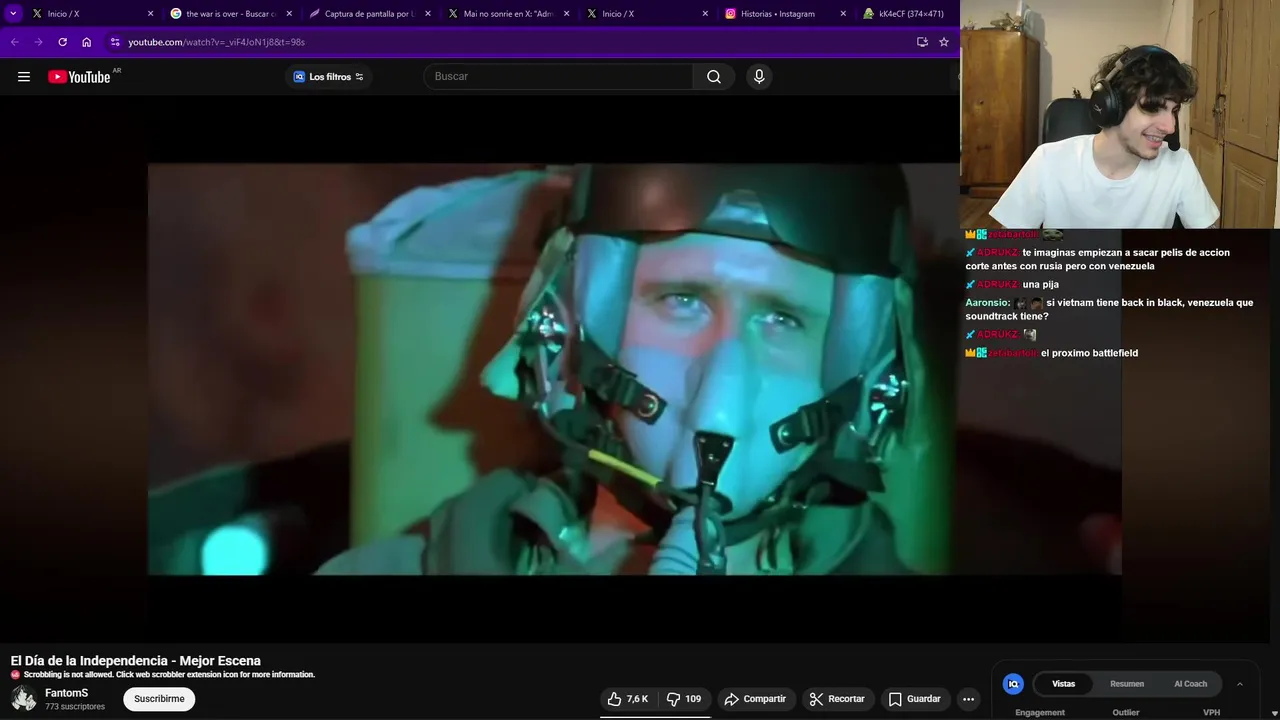Click the 'Outlier' label in the stats panel
1280x720 pixels.
coord(1126,712)
